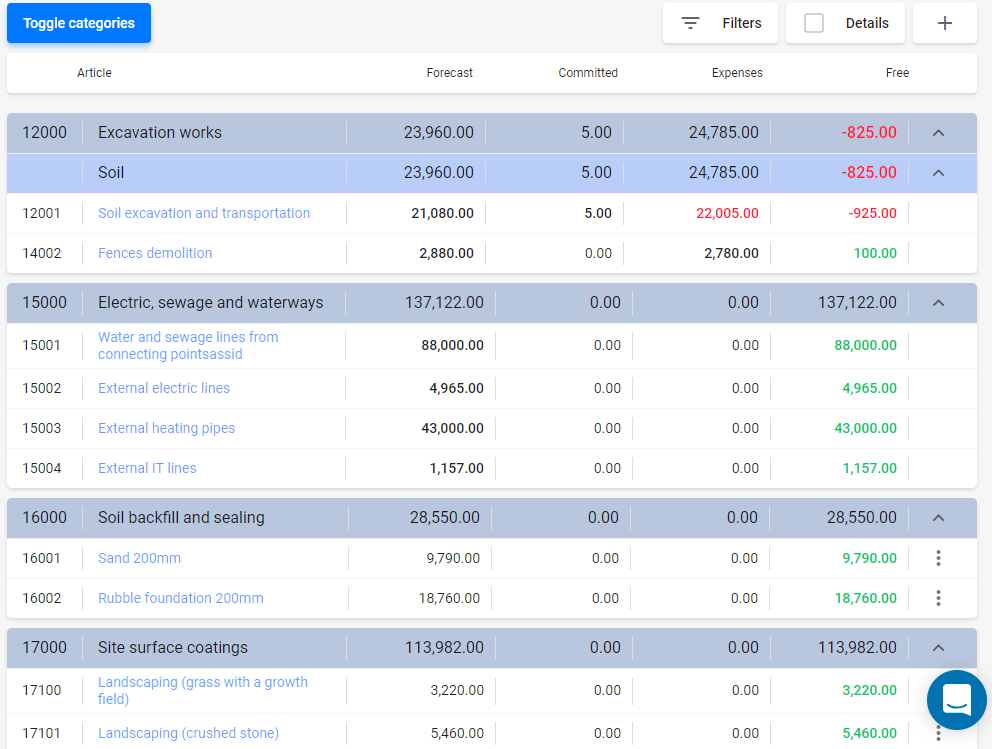This screenshot has height=749, width=992.
Task: Click article code 15002
Action: tap(42, 388)
